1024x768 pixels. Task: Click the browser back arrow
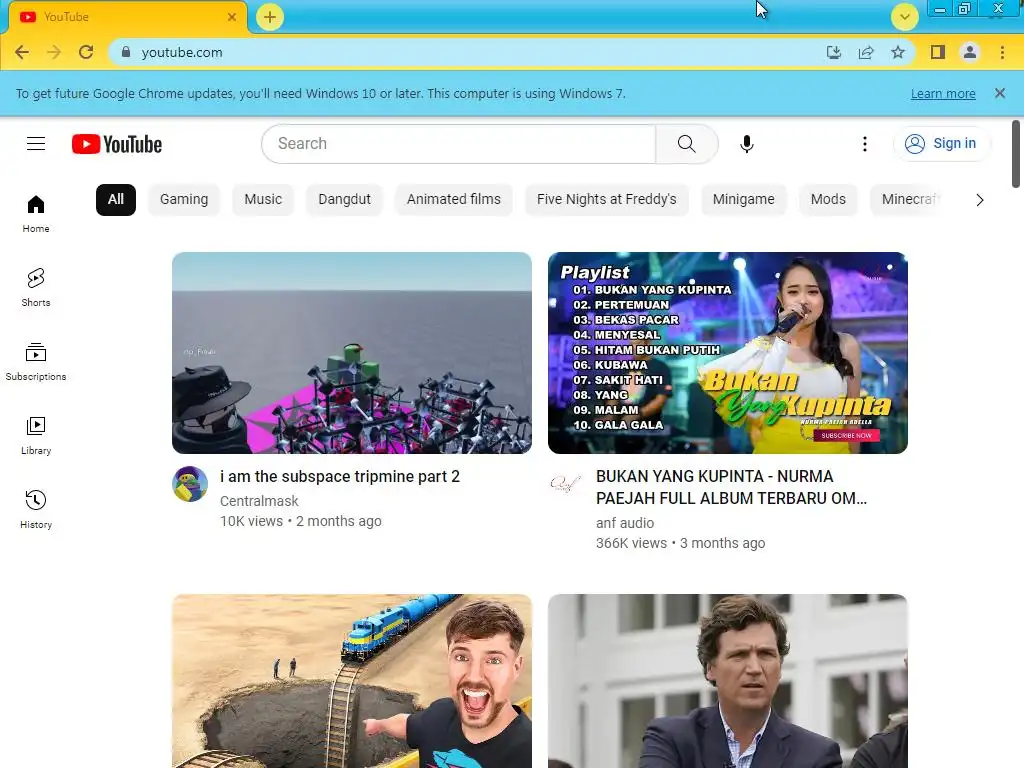tap(22, 52)
